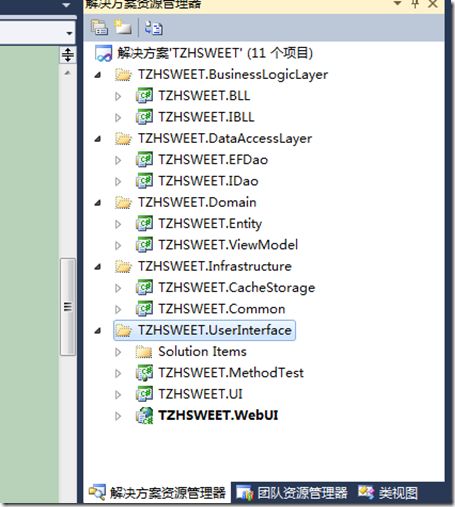
Task: Click the TZHSWEET.Infrastructure folder icon
Action: point(123,267)
